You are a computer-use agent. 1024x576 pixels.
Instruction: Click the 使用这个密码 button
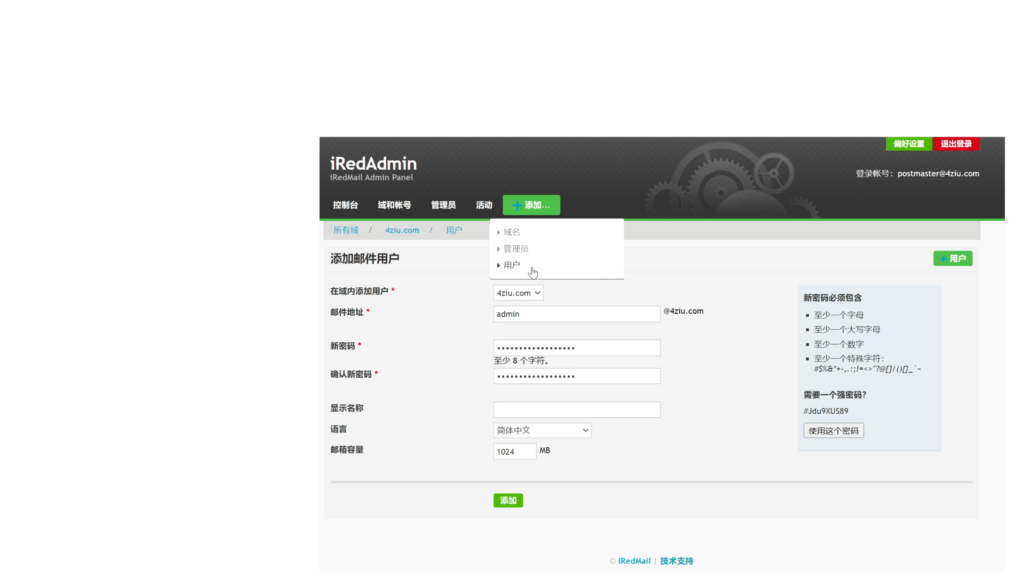tap(833, 430)
